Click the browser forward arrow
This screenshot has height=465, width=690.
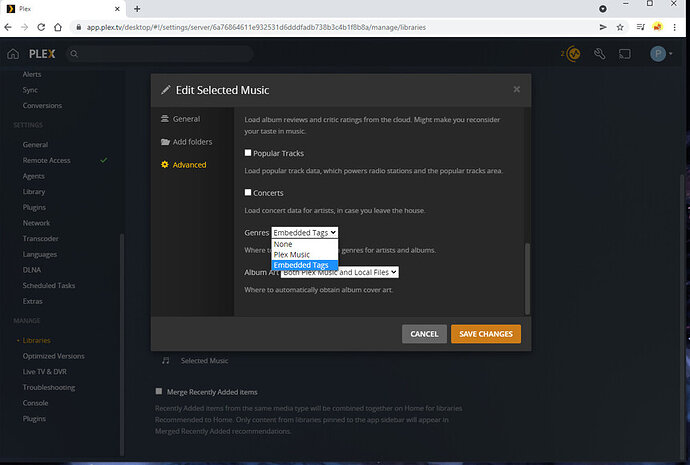point(24,27)
